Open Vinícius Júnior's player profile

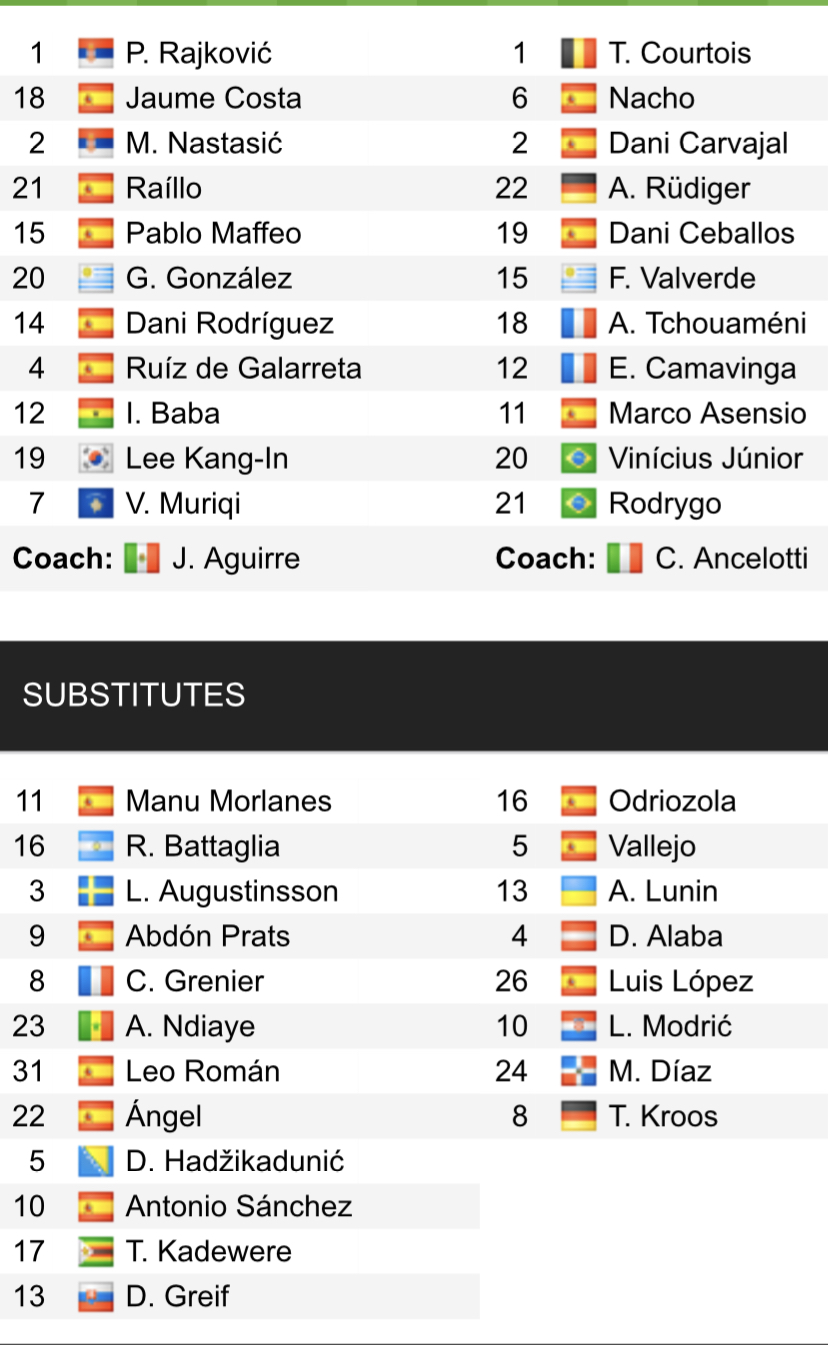click(x=705, y=459)
